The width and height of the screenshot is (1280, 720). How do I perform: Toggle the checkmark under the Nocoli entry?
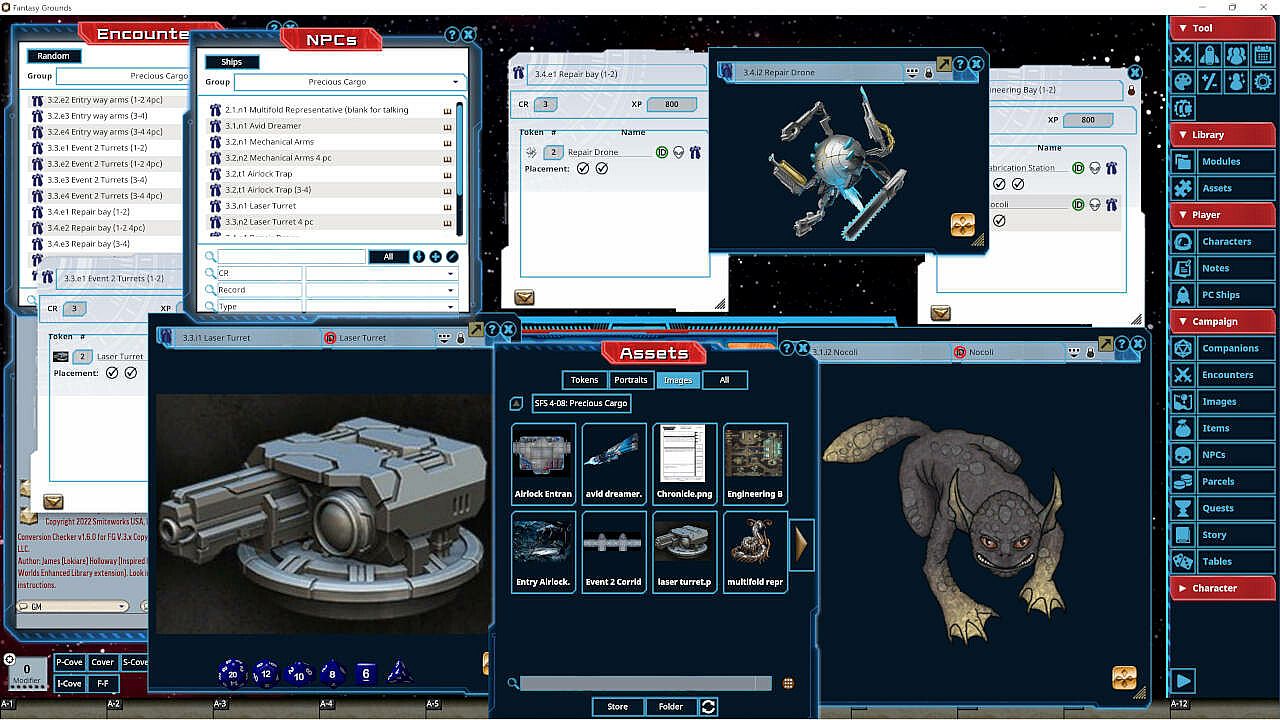coord(999,221)
